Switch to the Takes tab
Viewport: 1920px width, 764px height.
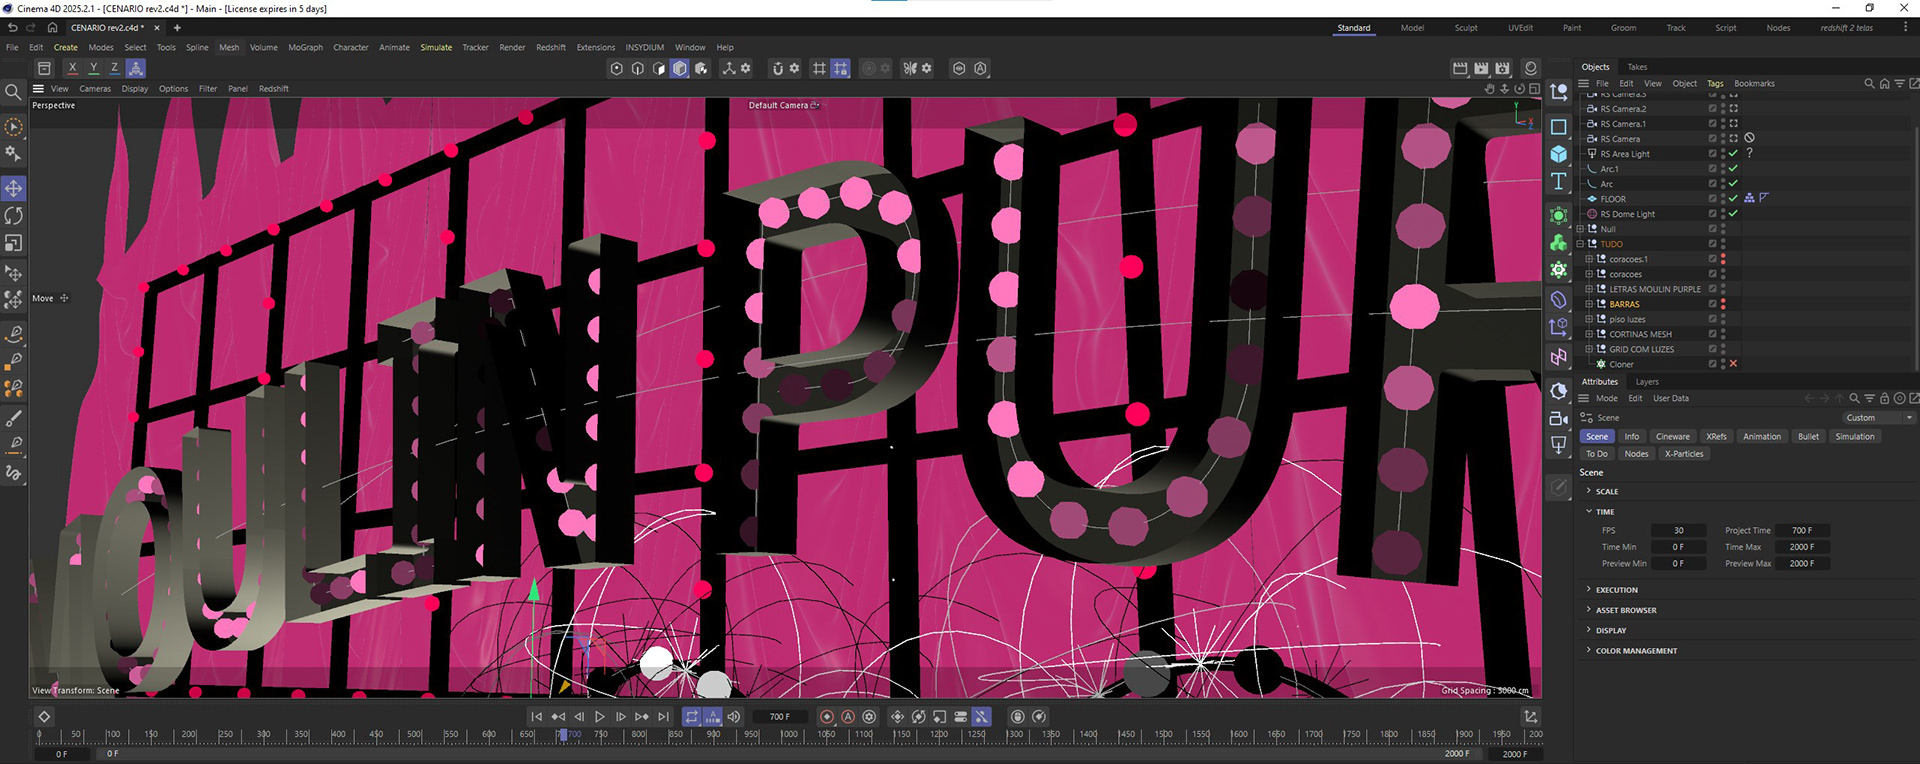1637,67
